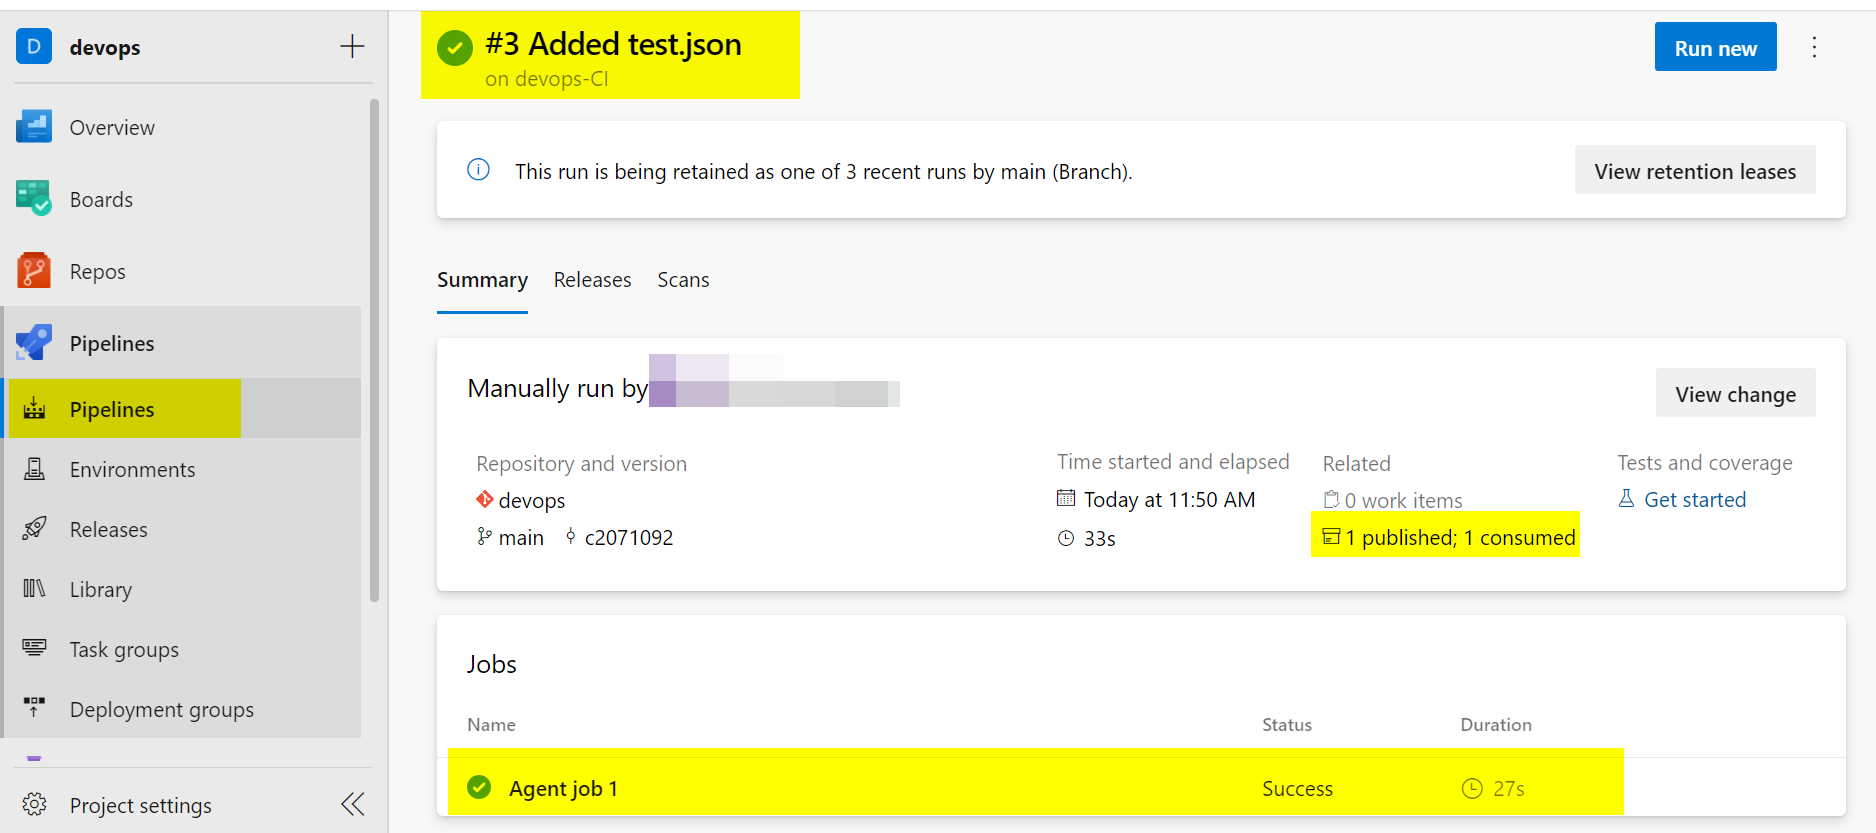Switch to the Scans tab

click(x=683, y=280)
